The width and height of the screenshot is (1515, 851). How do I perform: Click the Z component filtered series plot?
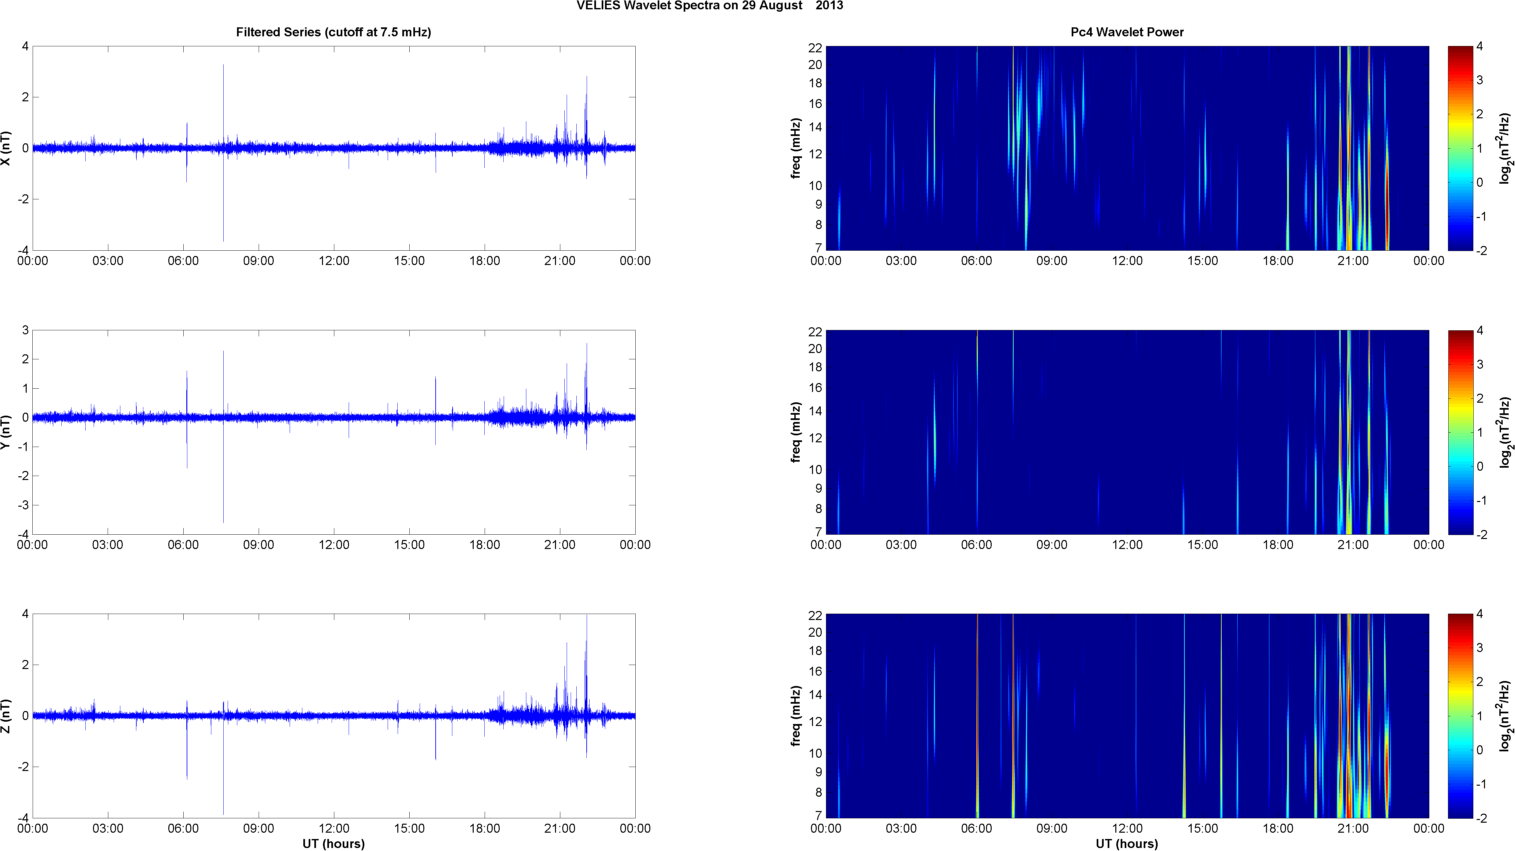tap(334, 716)
